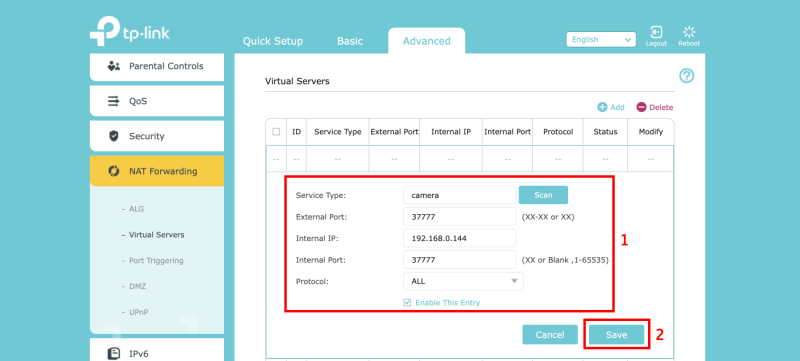Viewport: 800px width, 361px height.
Task: Select NAT Forwarding menu item
Action: 157,171
